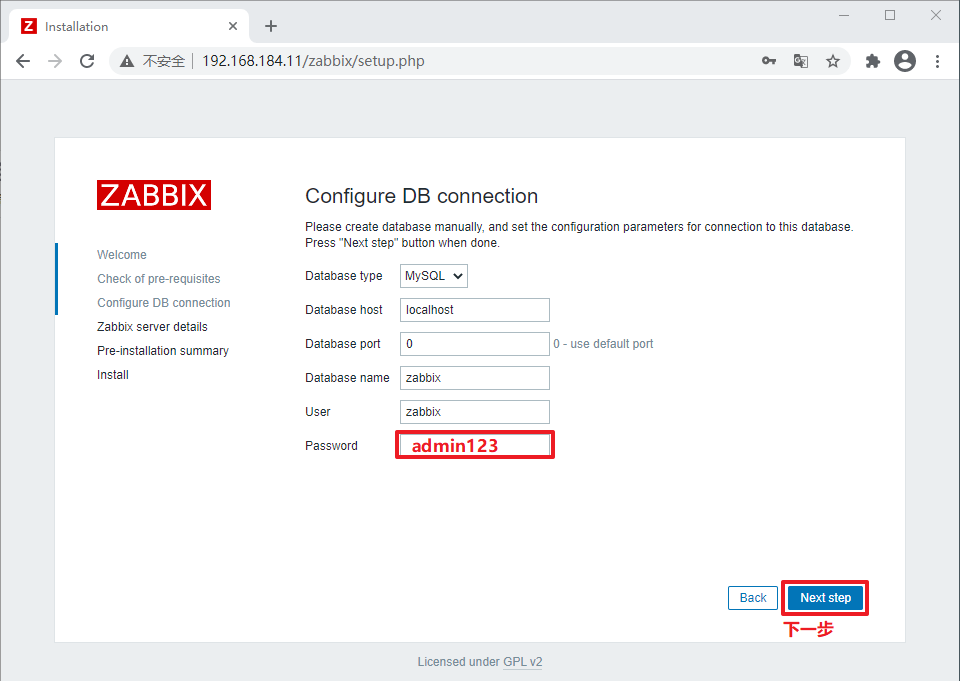Select the Install step

113,375
